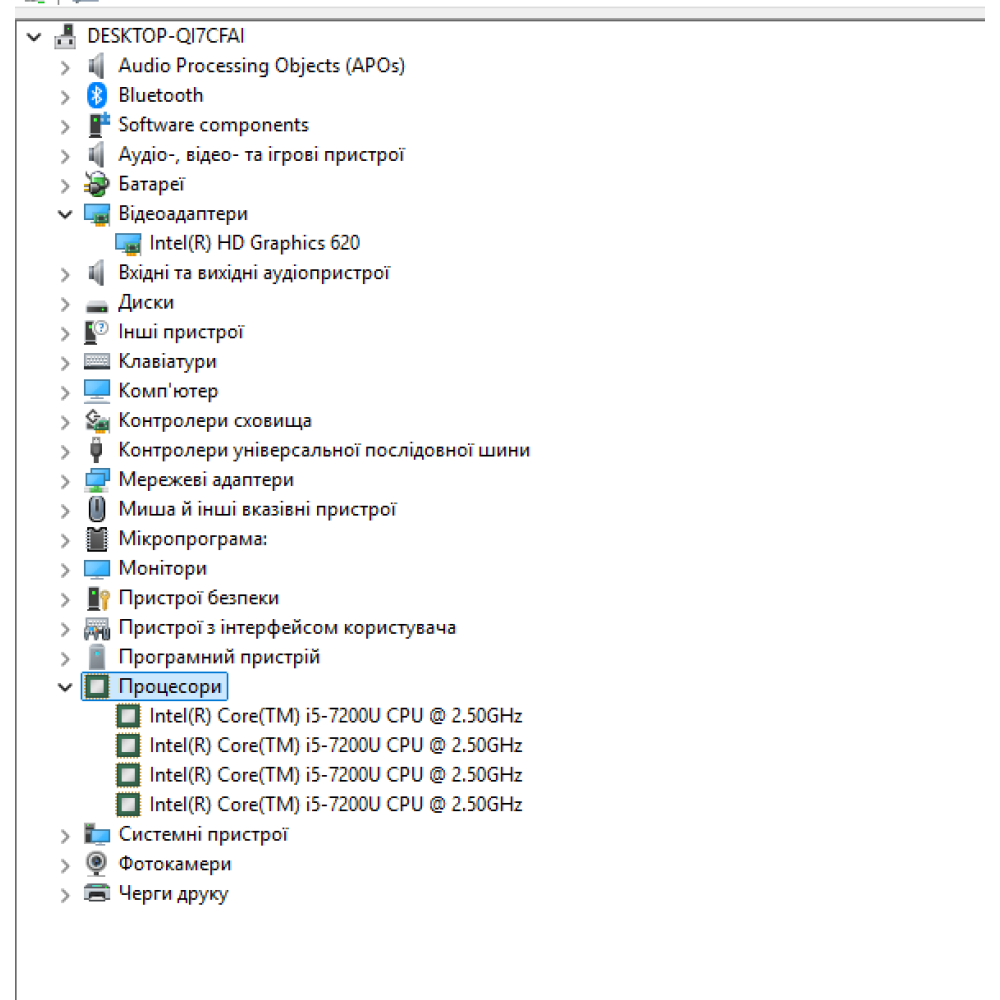Expand Audio Processing Objects (APOs) category
The image size is (1000, 1000).
pos(65,67)
